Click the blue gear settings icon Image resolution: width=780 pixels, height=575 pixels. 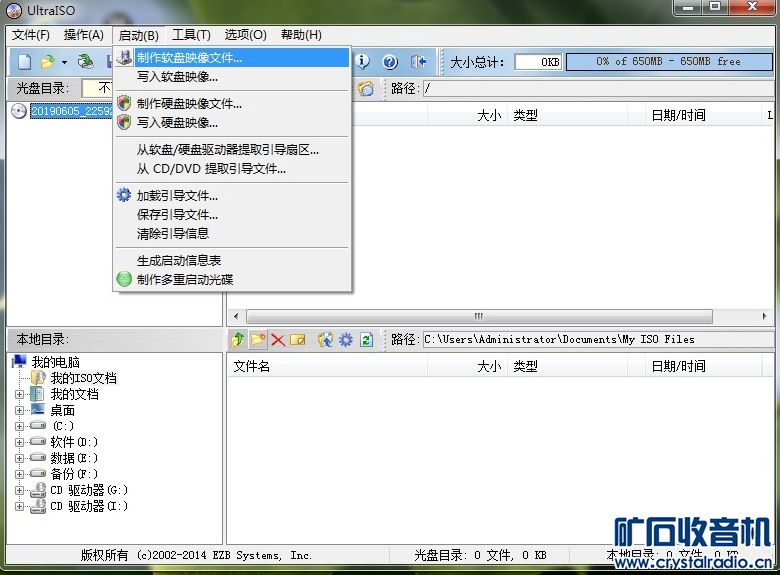coord(345,340)
